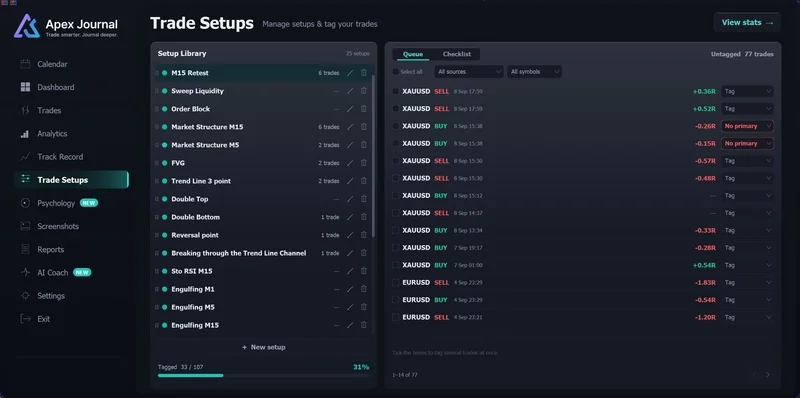Click the Screenshots sidebar icon
800x398 pixels.
25,226
